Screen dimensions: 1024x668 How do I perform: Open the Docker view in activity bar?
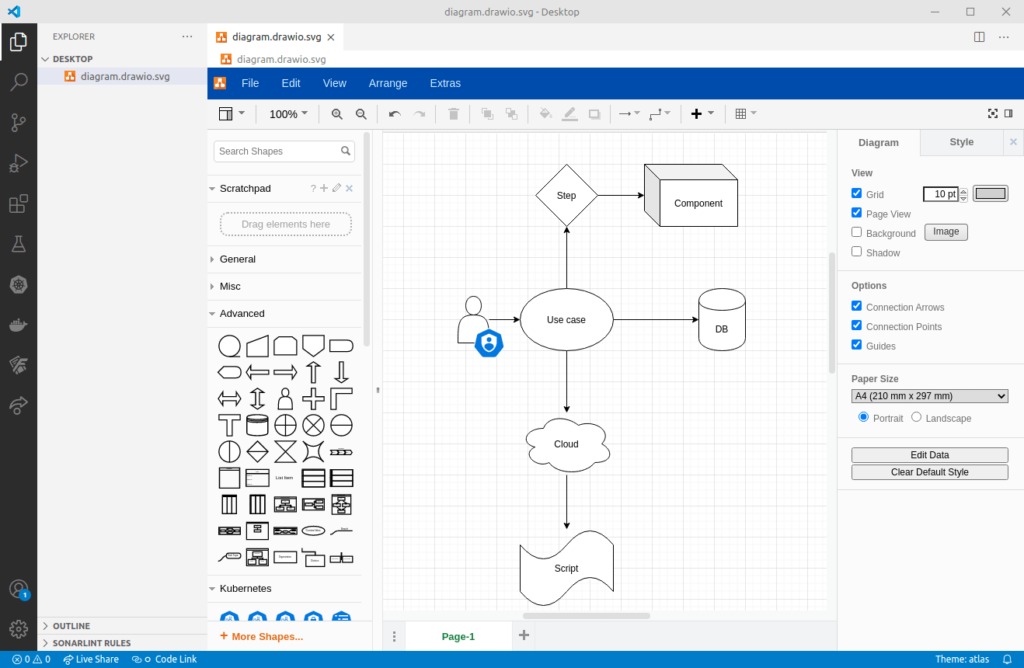[18, 325]
